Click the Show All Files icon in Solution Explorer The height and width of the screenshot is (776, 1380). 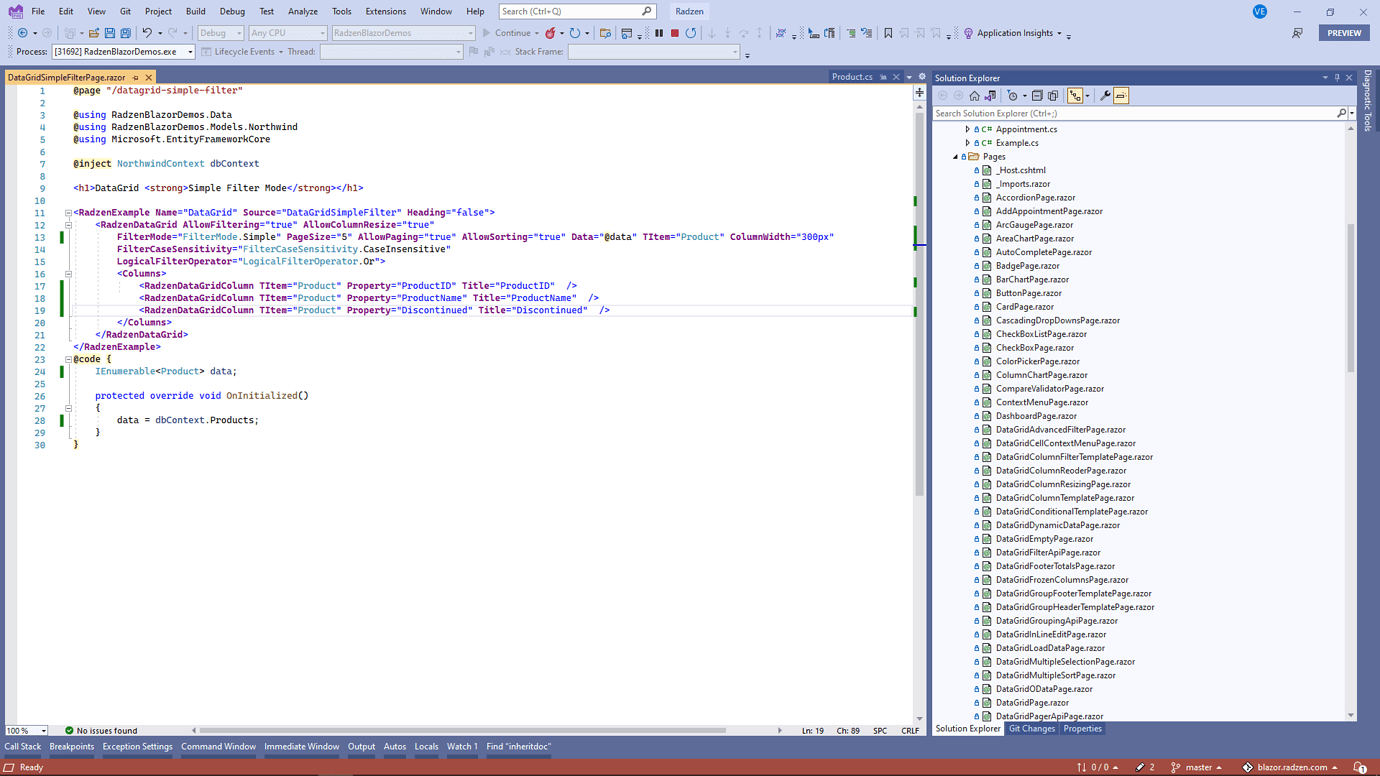[1053, 96]
